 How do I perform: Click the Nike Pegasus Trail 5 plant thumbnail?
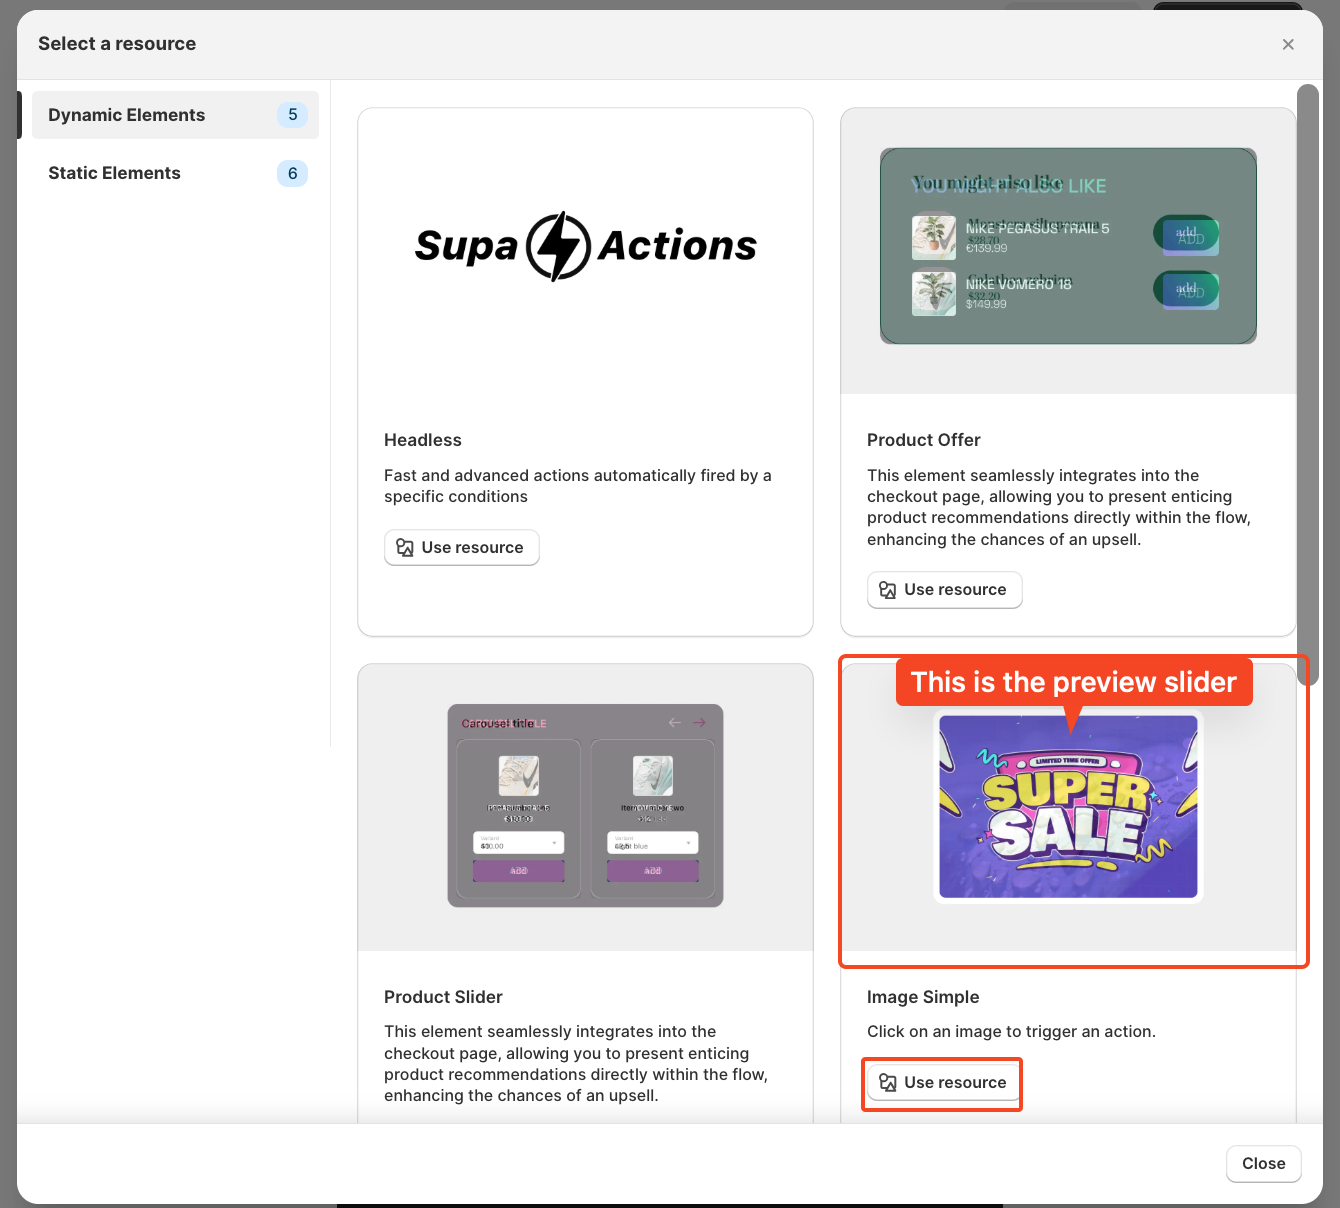click(934, 238)
